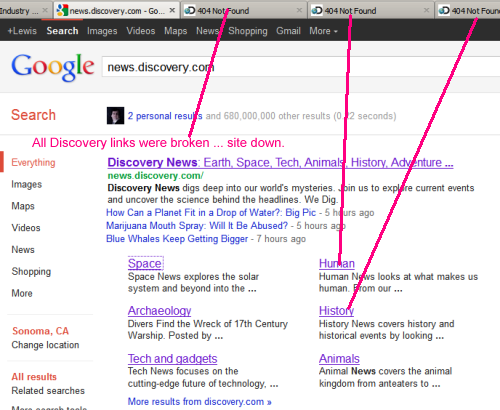Open the Human sitelink
500x410 pixels.
point(337,264)
